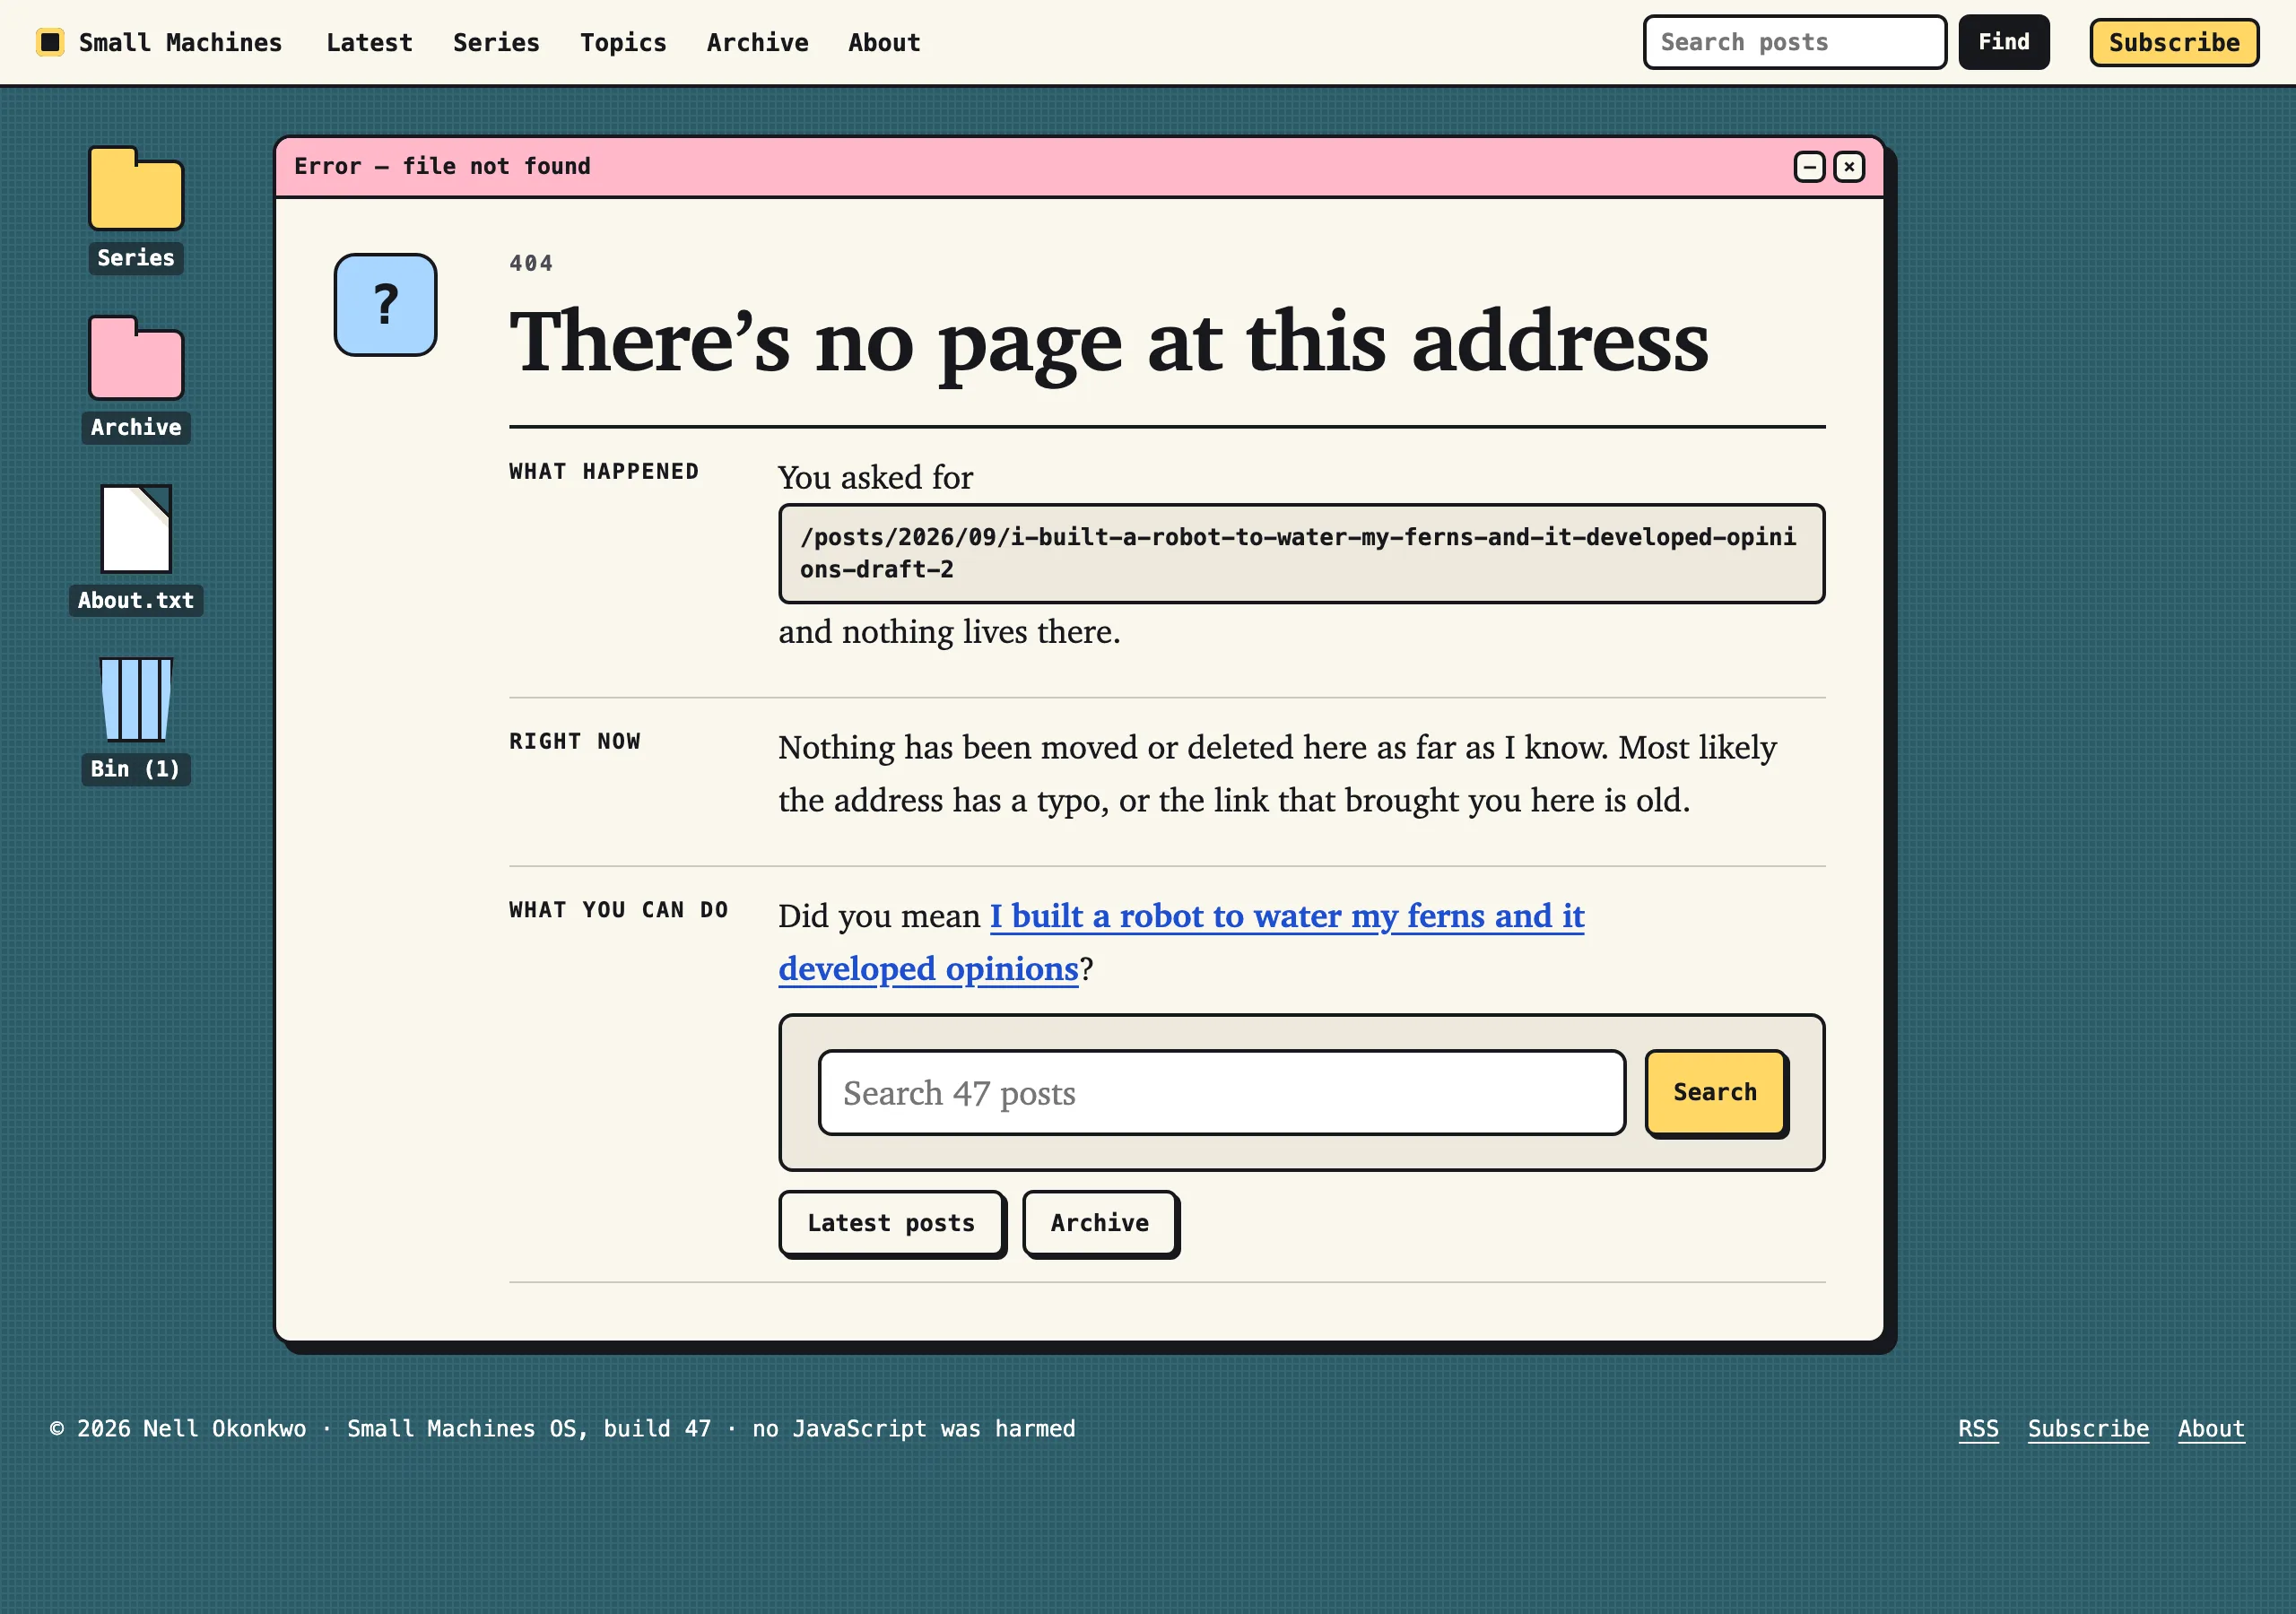Click the Archive button below search
The height and width of the screenshot is (1614, 2296).
point(1099,1222)
